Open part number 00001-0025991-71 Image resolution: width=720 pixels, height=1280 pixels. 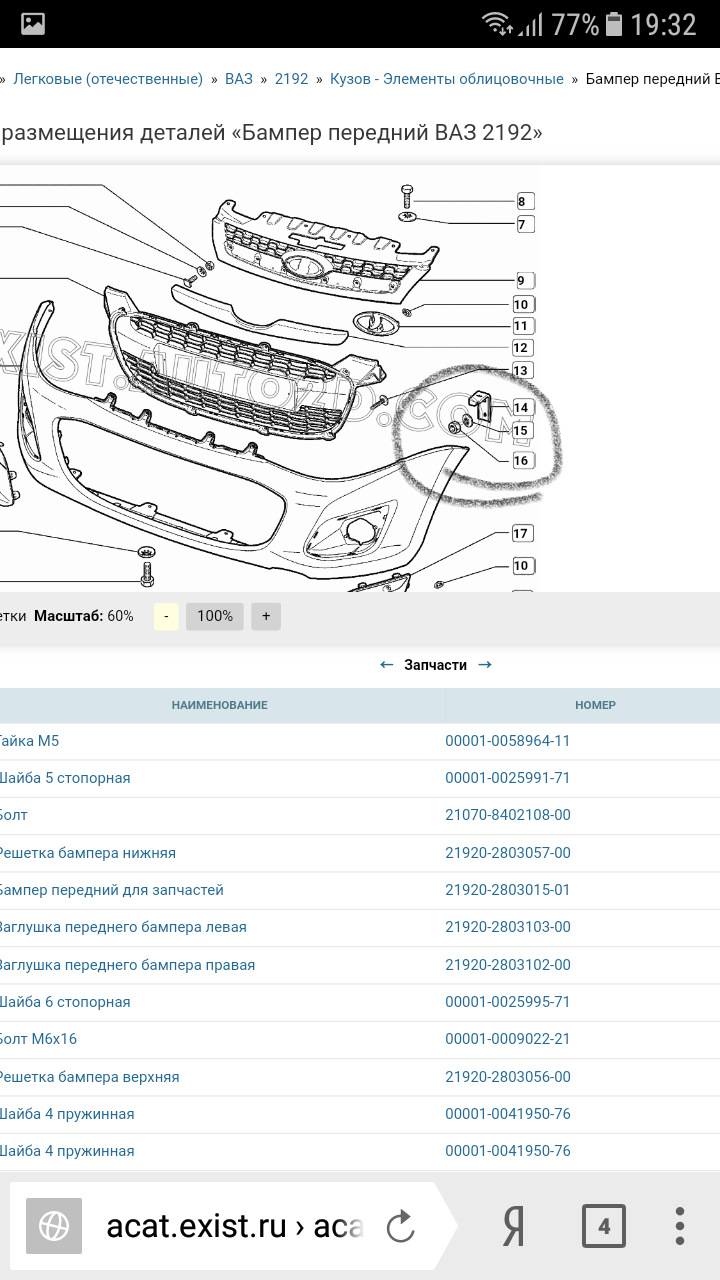tap(508, 778)
